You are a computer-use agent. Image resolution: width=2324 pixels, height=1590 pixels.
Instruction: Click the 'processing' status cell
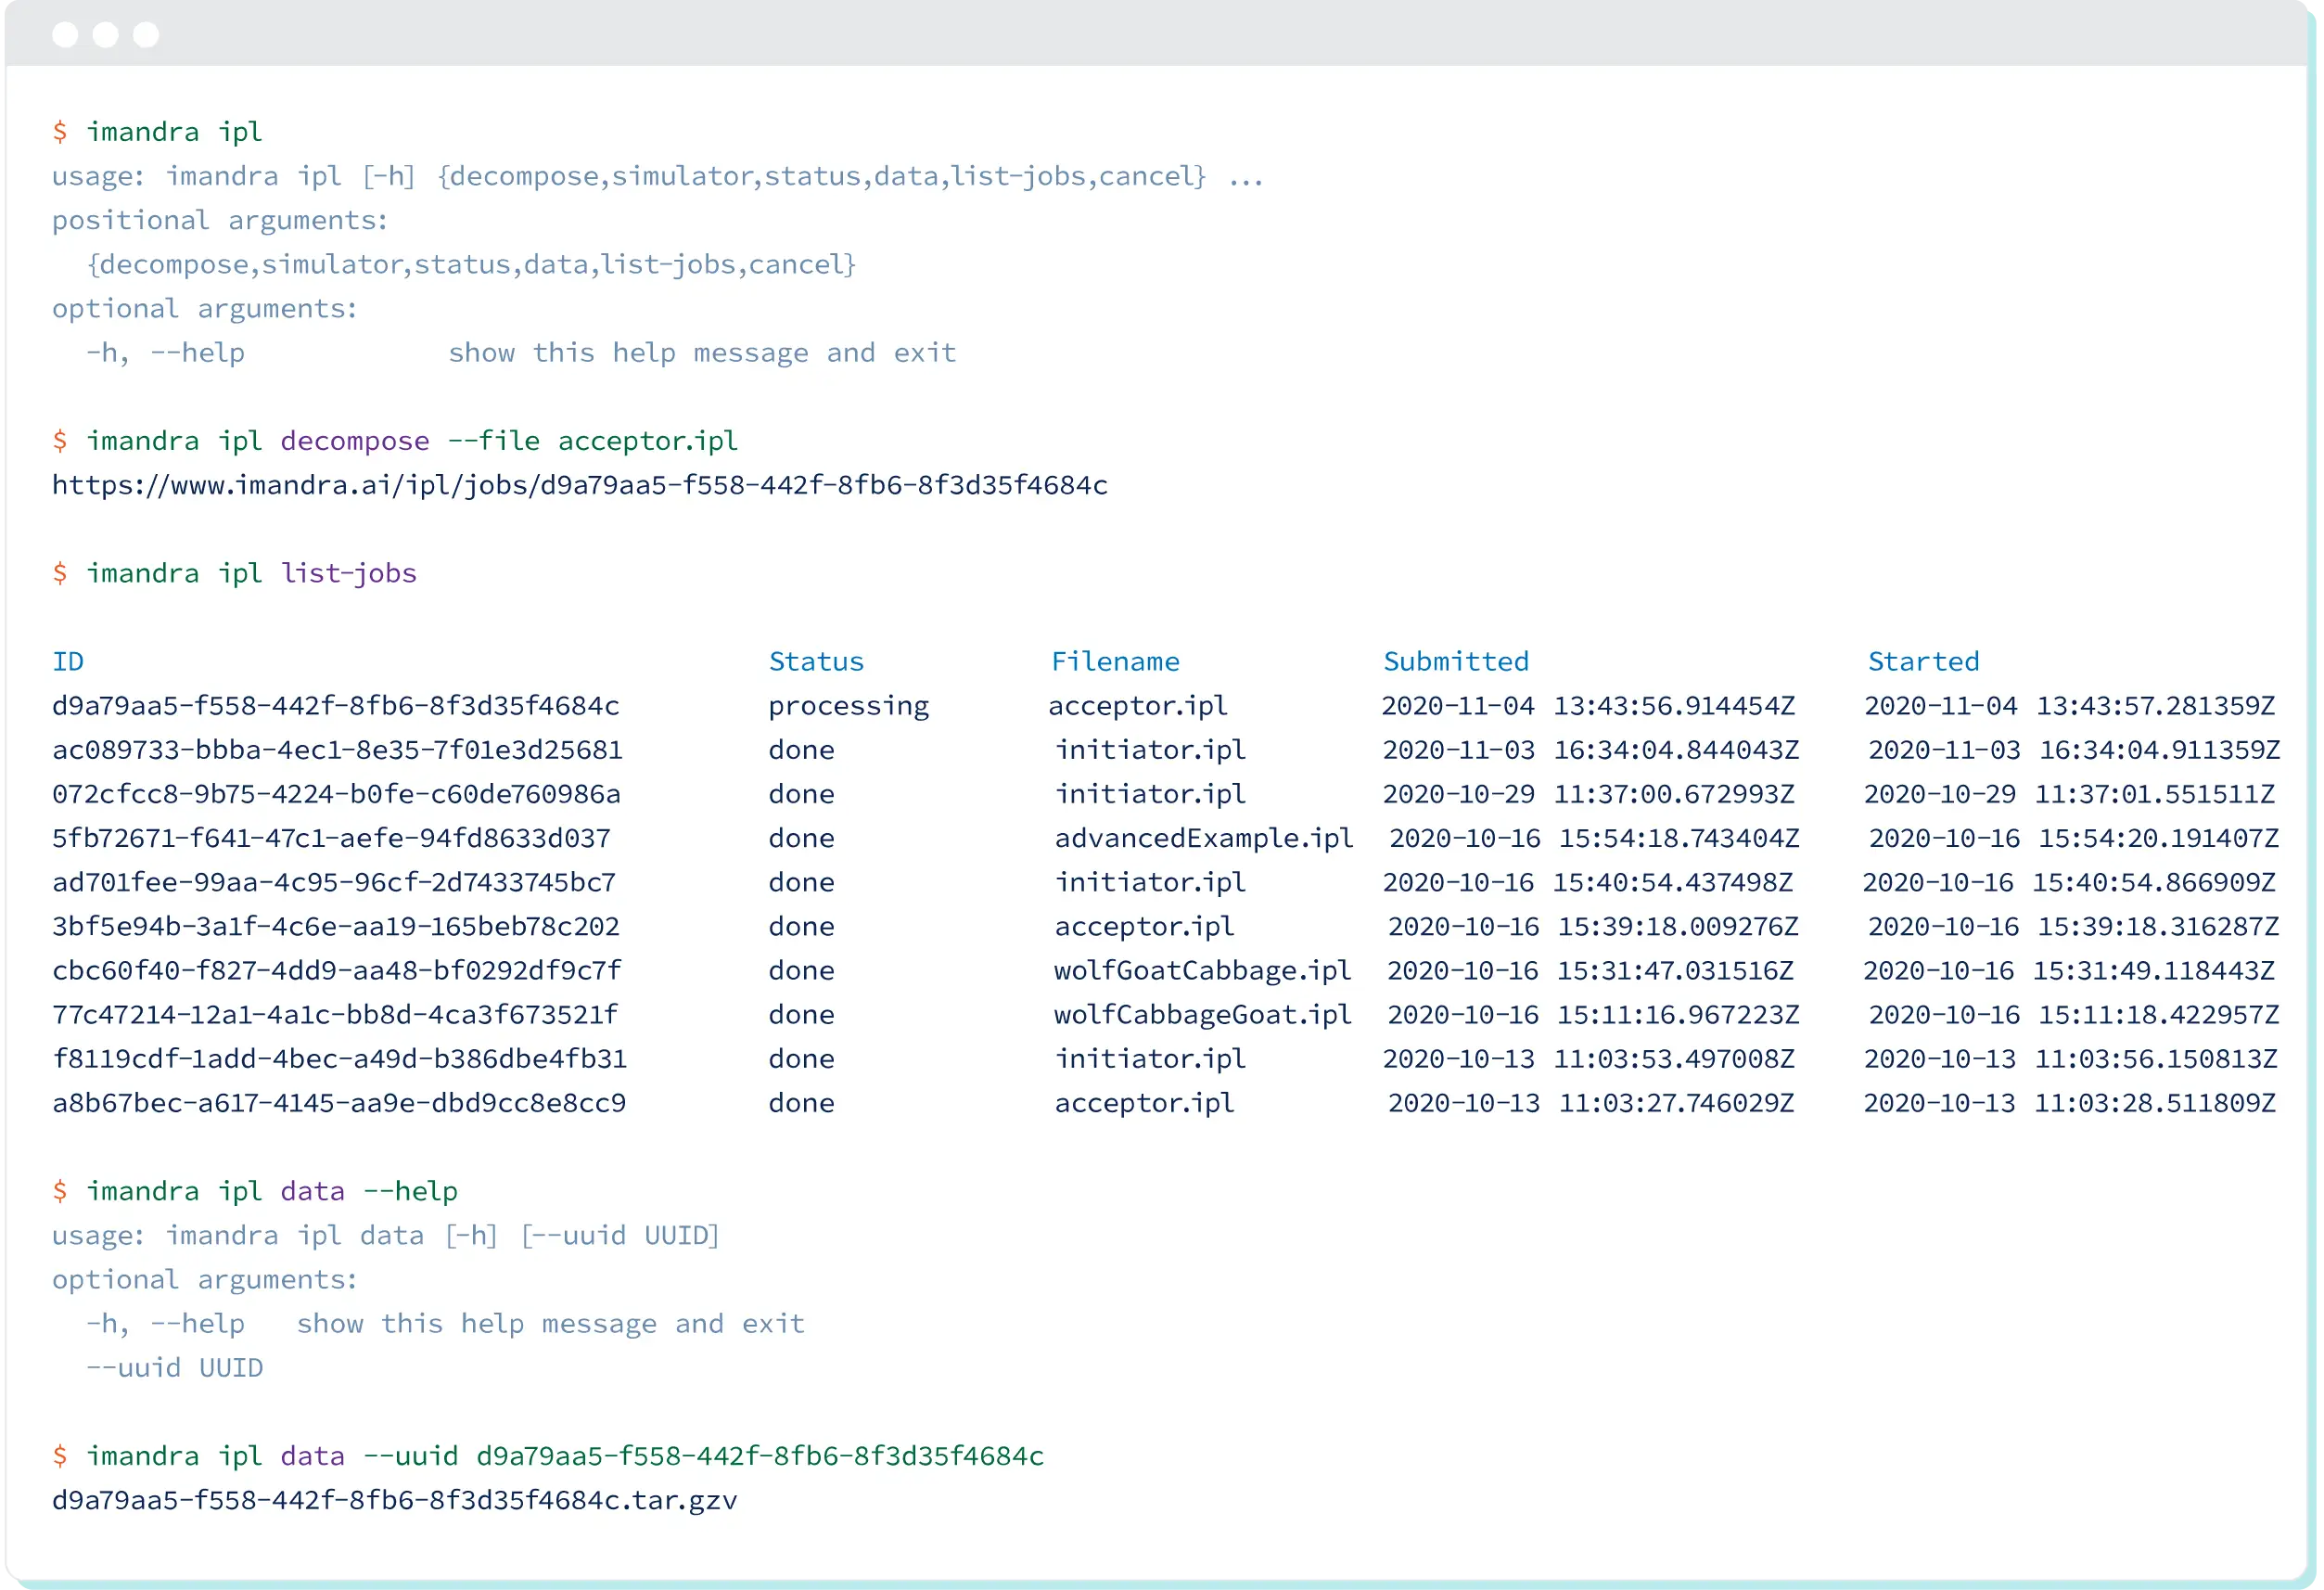(x=849, y=707)
